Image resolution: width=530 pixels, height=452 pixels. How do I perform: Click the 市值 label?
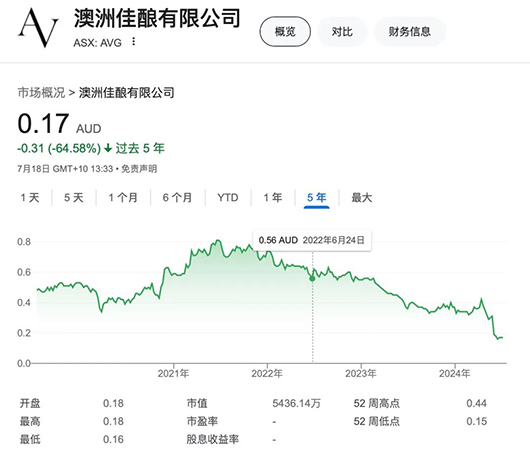tap(197, 403)
